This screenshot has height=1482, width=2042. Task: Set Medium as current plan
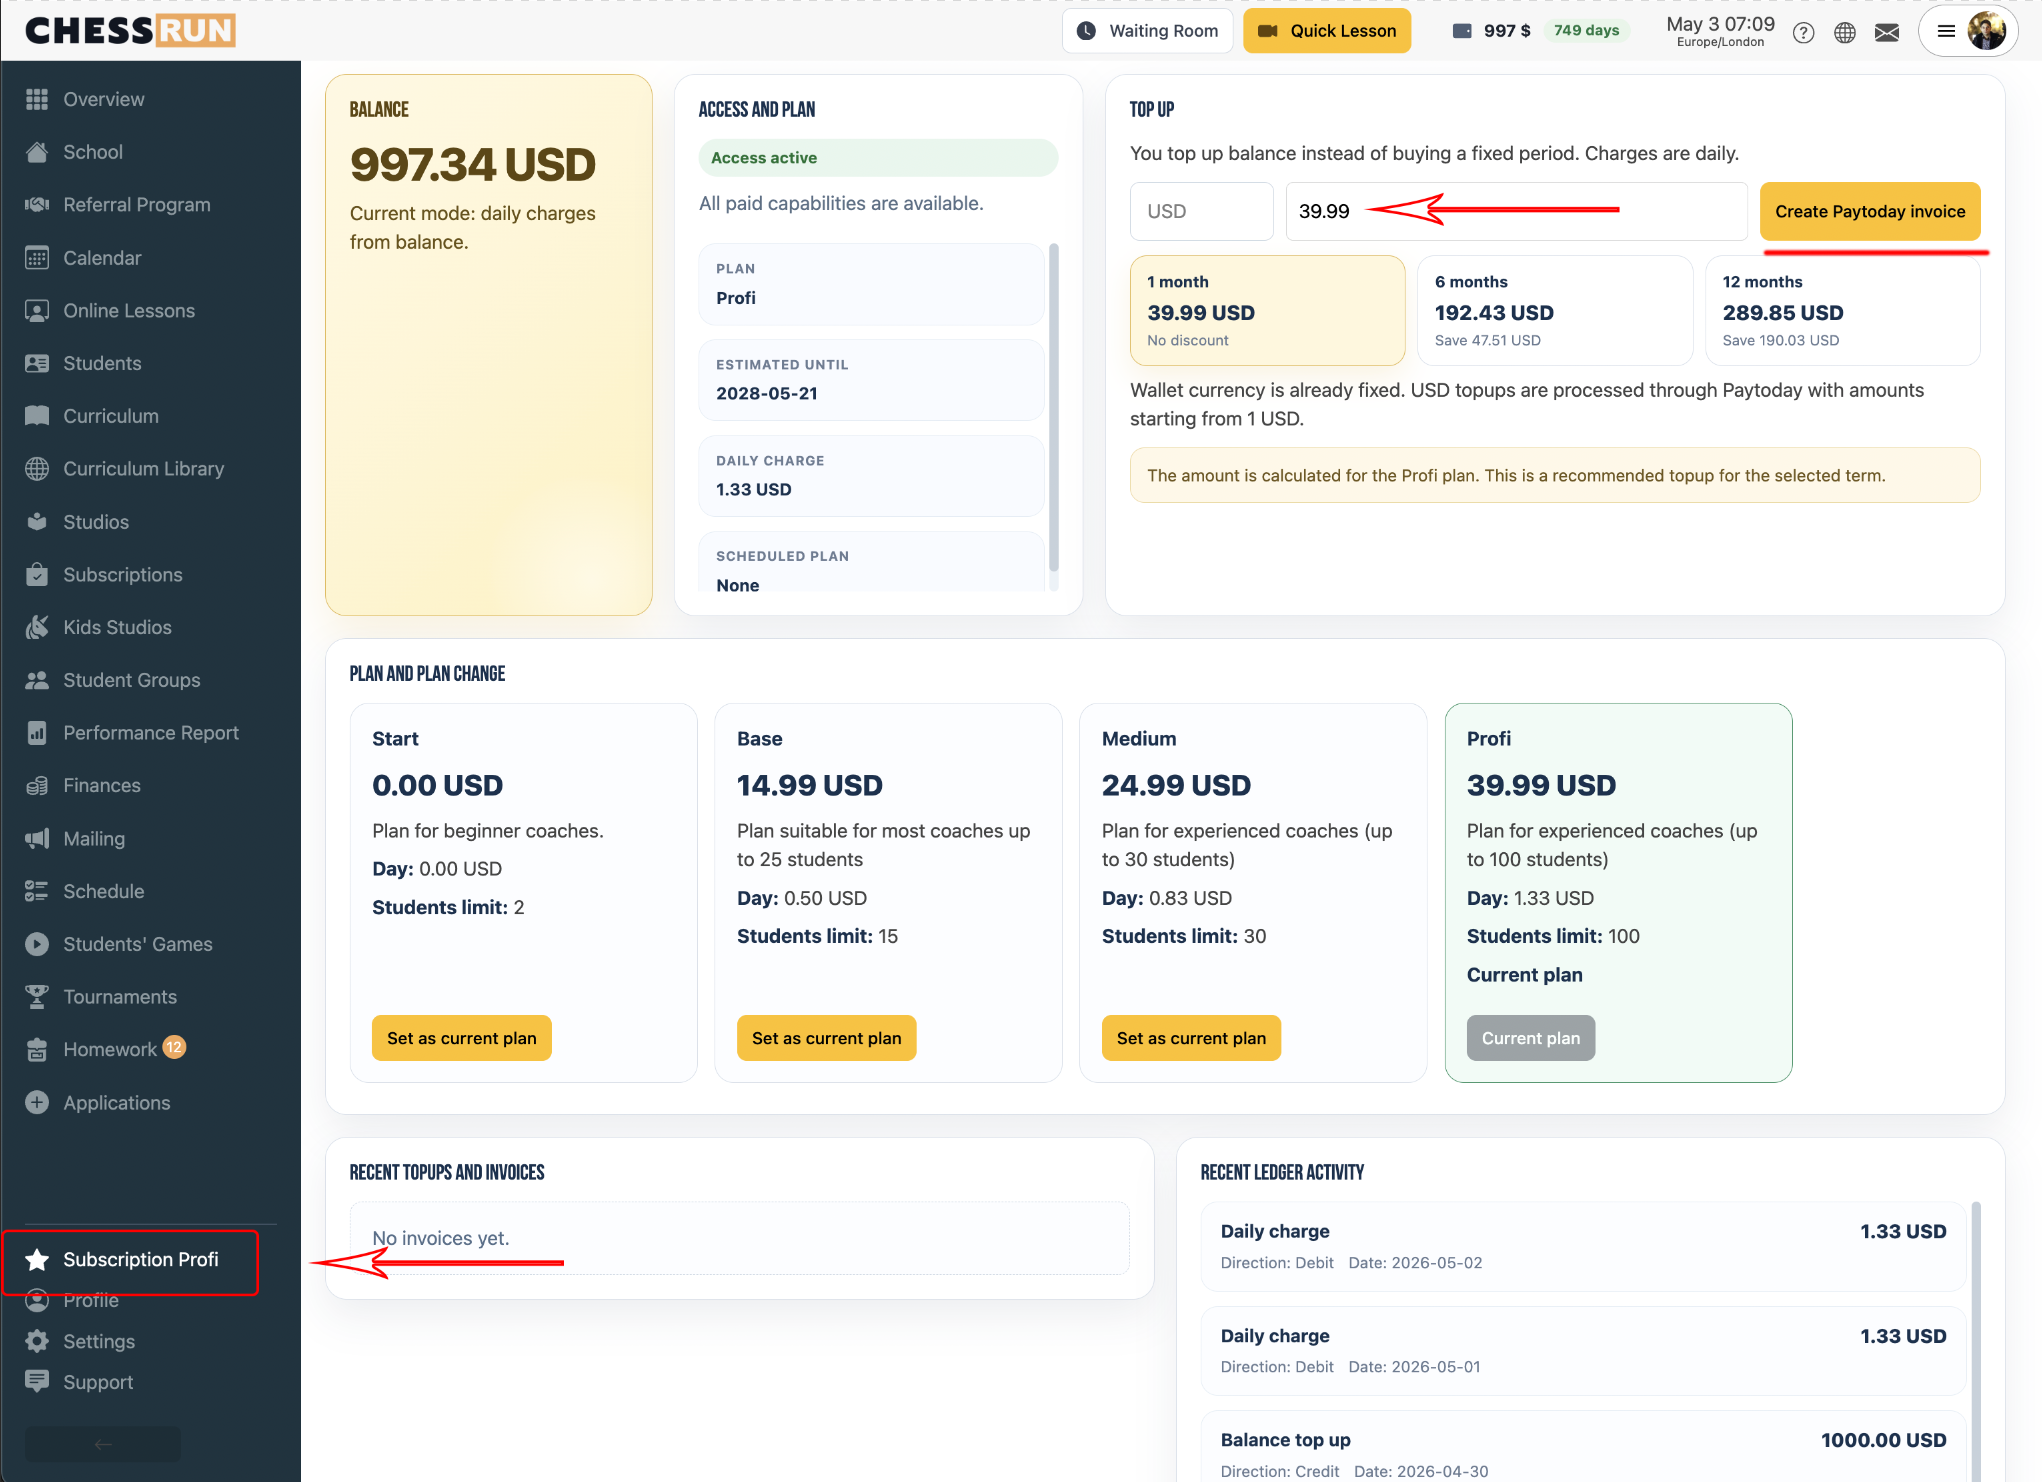[1191, 1038]
